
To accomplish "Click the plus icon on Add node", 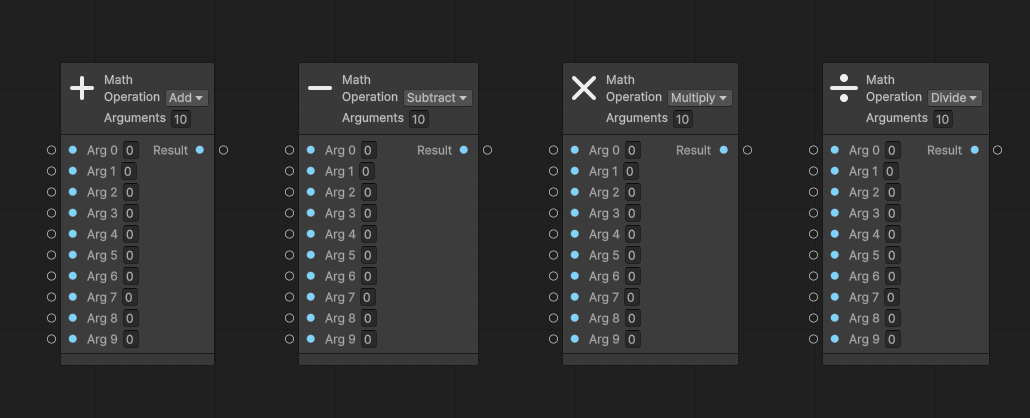I will tap(82, 88).
